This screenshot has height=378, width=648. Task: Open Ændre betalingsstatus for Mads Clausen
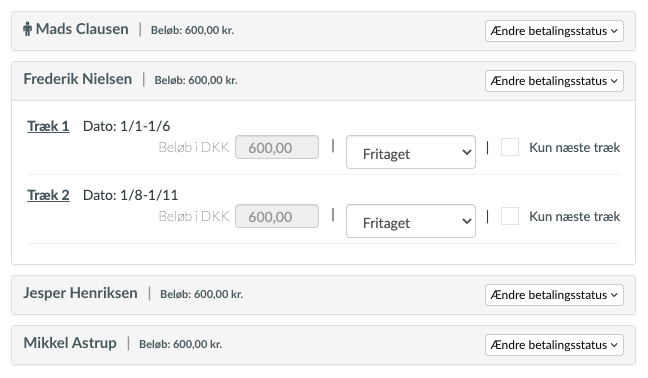coord(554,31)
